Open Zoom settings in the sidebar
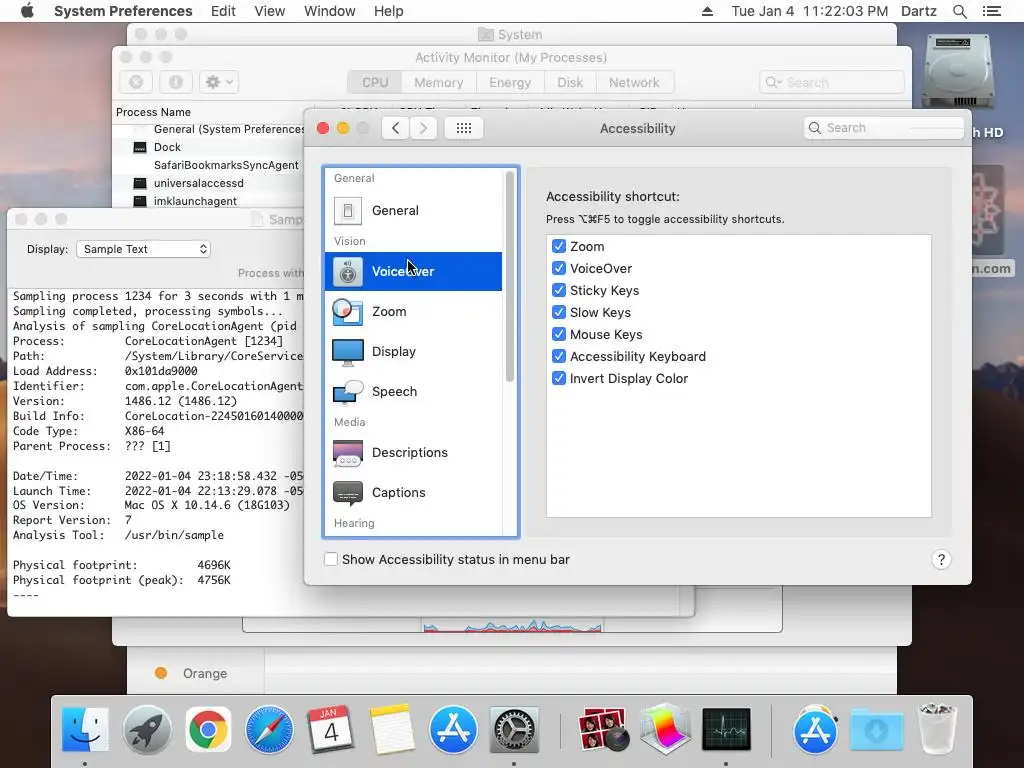 (413, 312)
